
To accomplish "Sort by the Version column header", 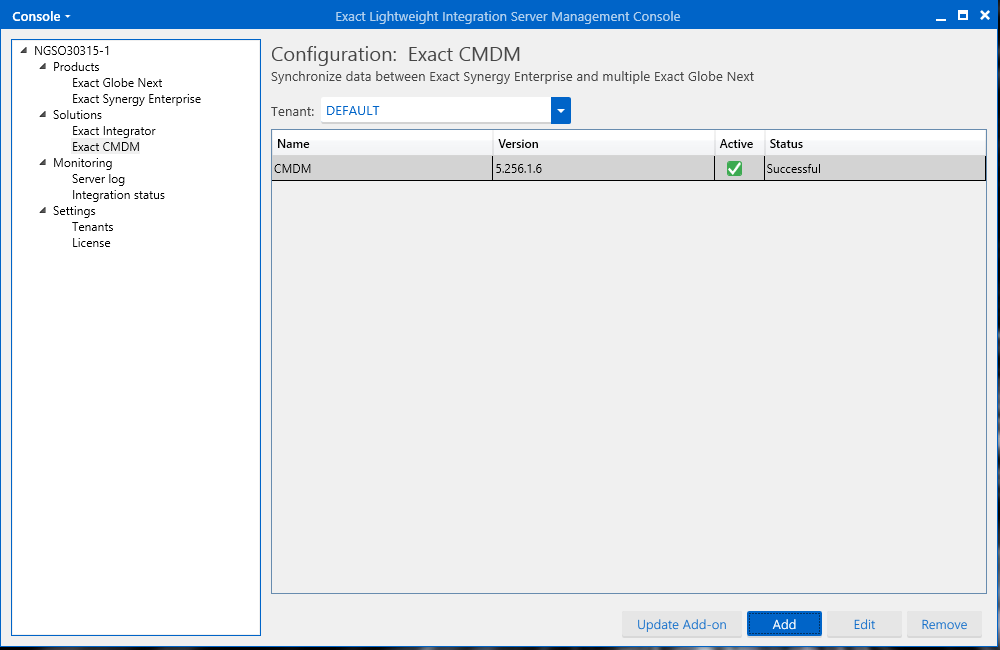I will point(603,144).
